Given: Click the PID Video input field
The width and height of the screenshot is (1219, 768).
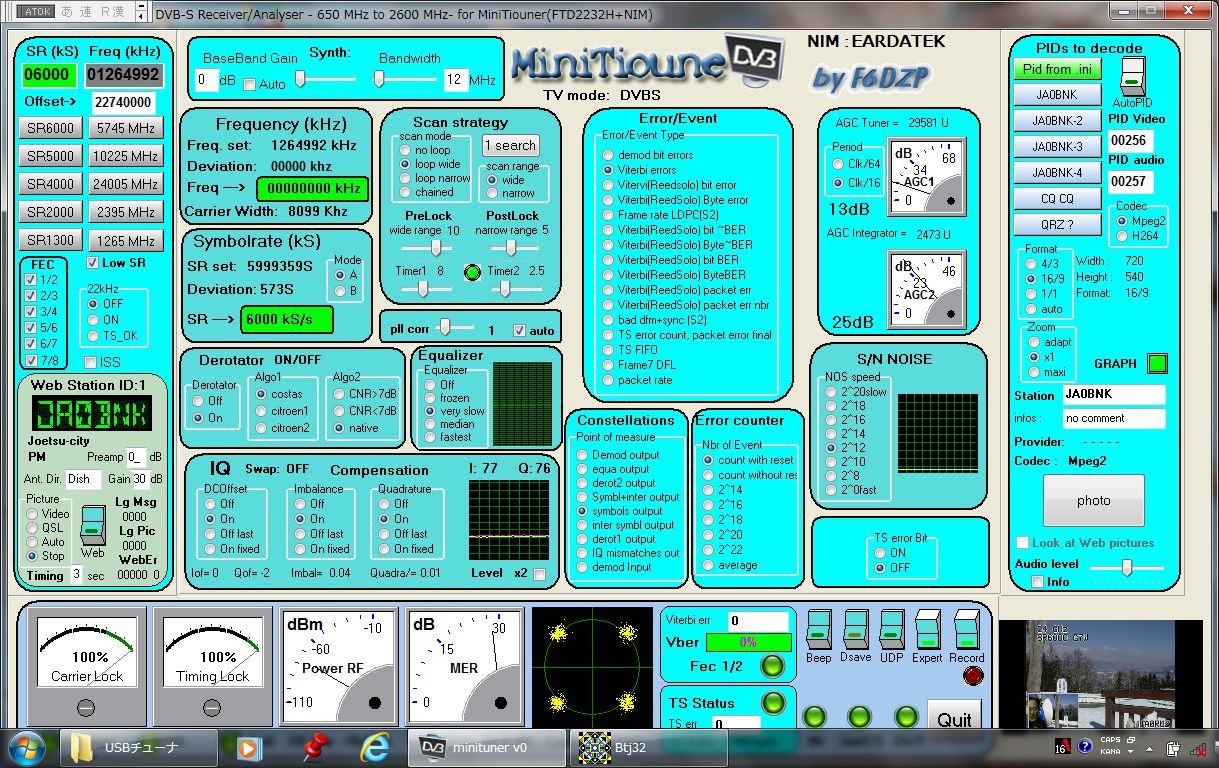Looking at the screenshot, I should pos(1130,140).
